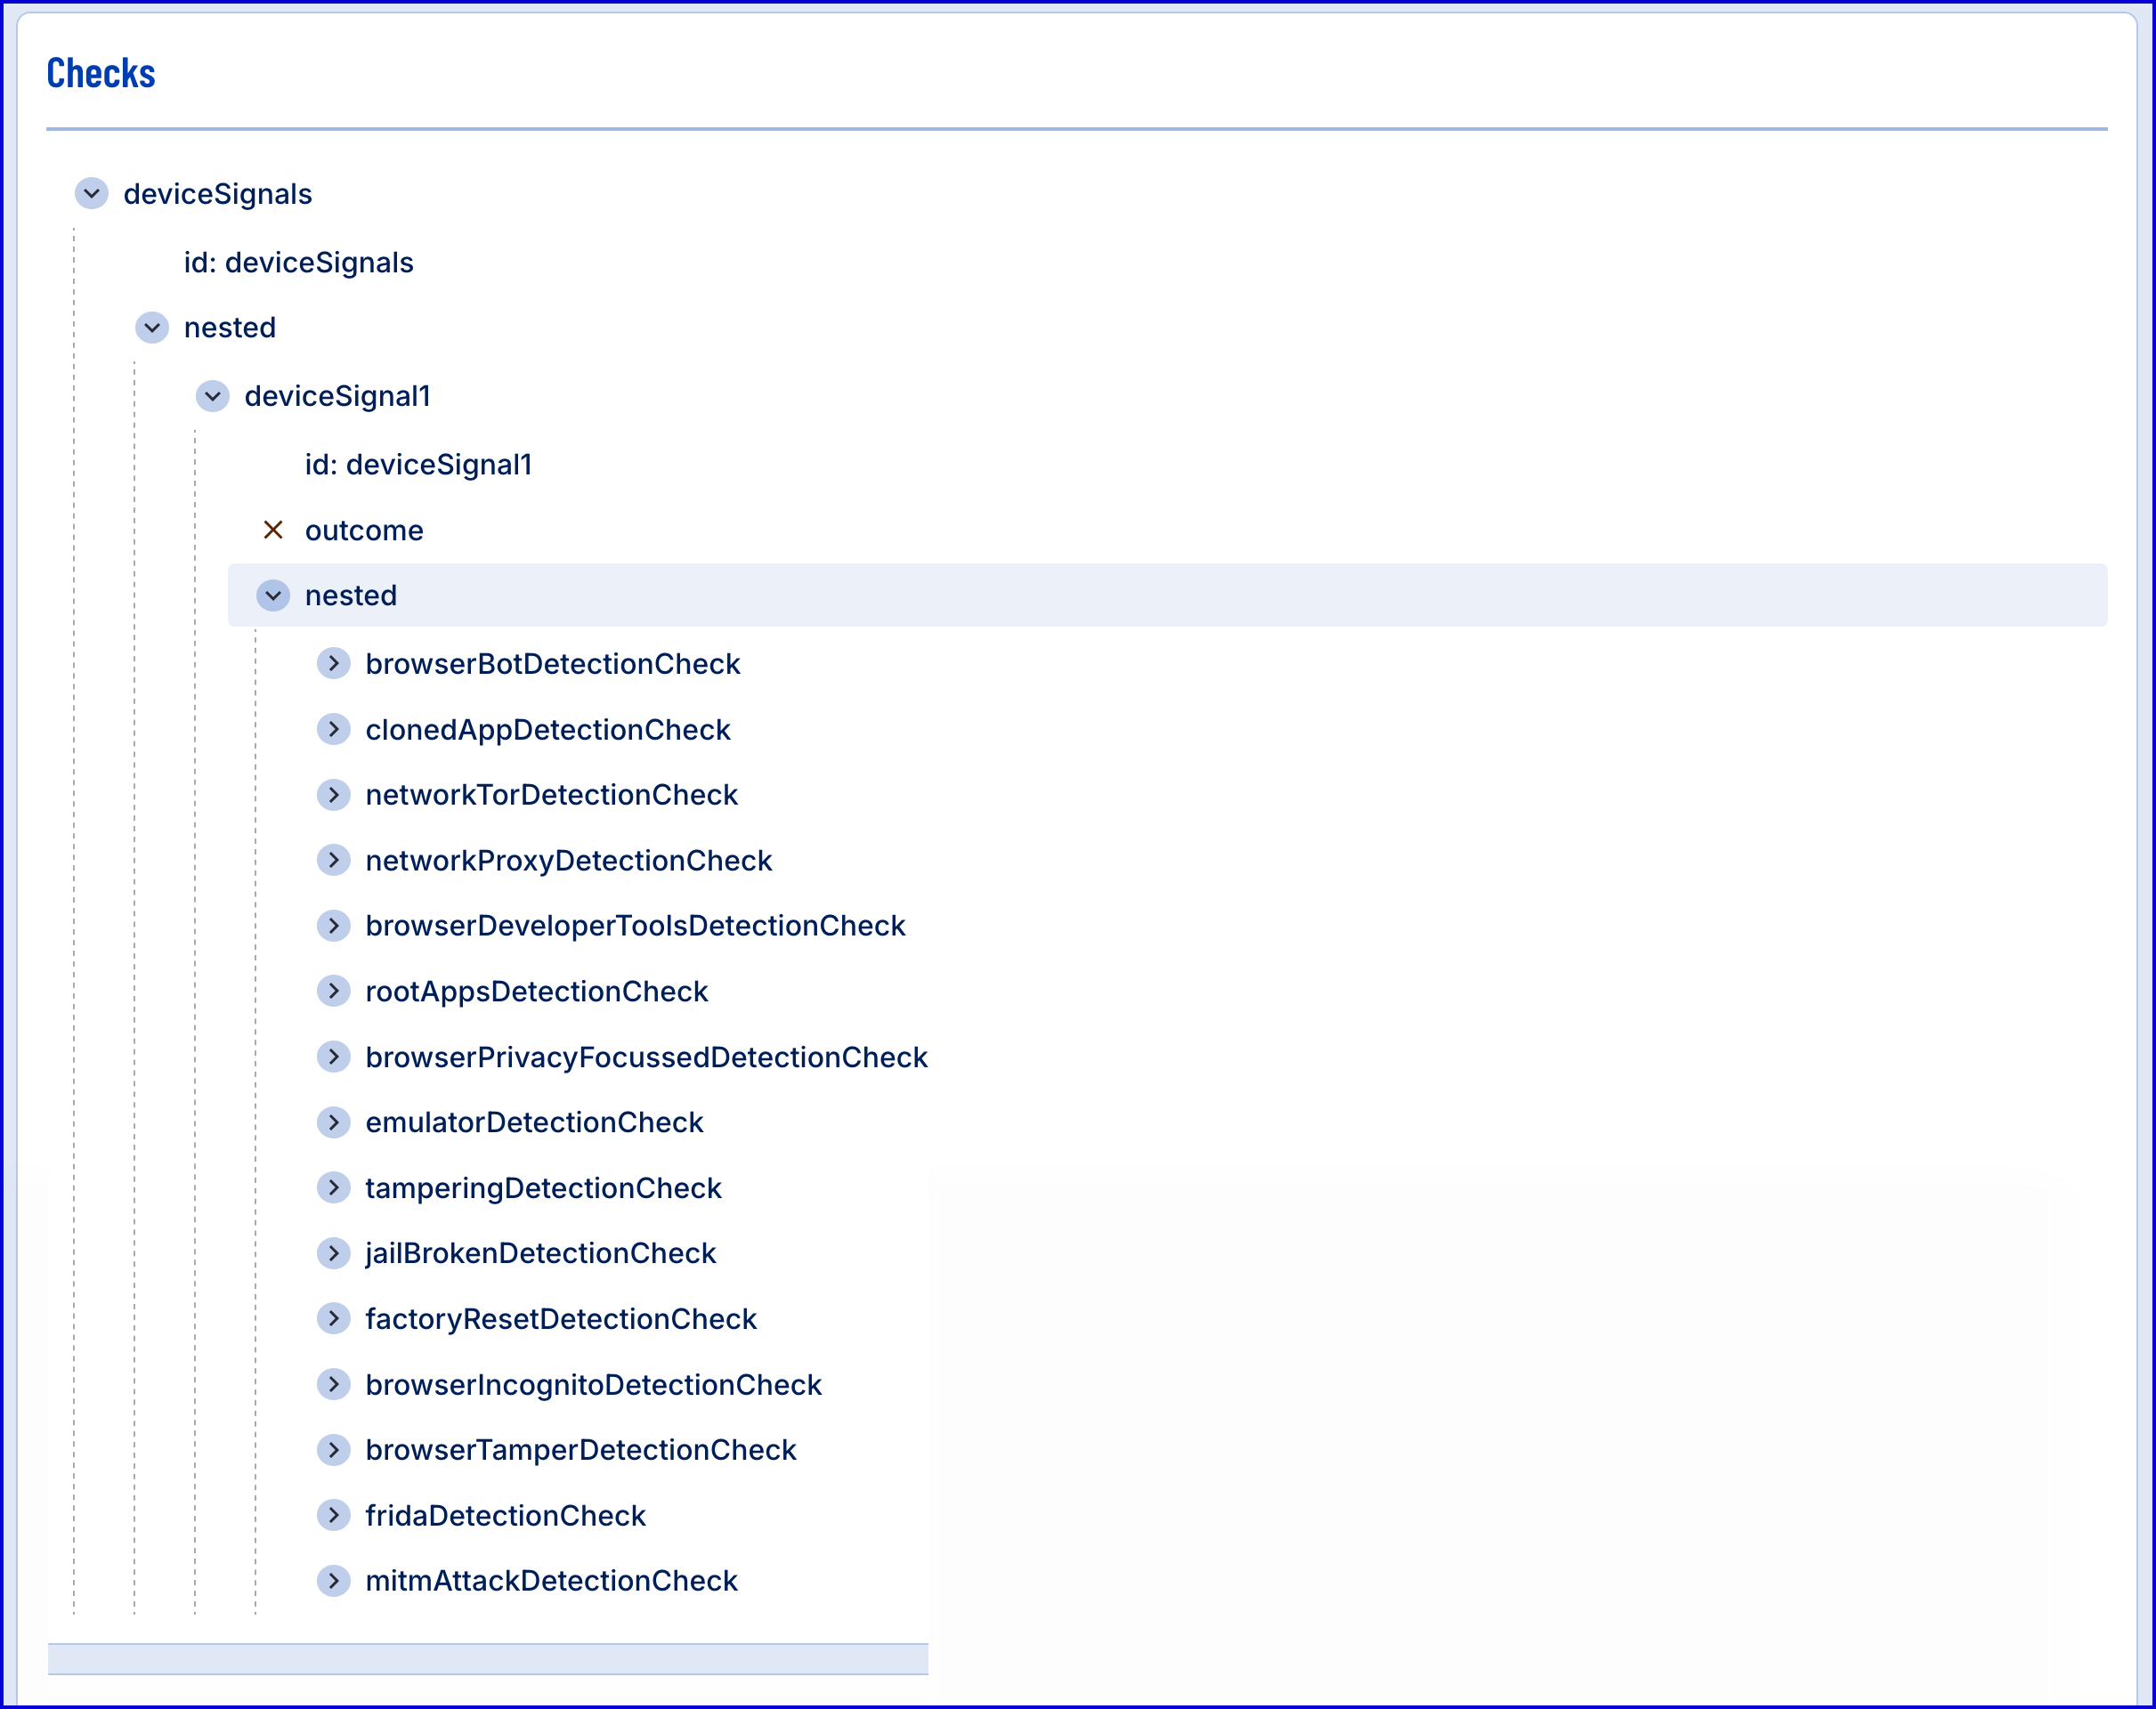Collapse the first nested node under deviceSignals
This screenshot has height=1709, width=2156.
(152, 327)
